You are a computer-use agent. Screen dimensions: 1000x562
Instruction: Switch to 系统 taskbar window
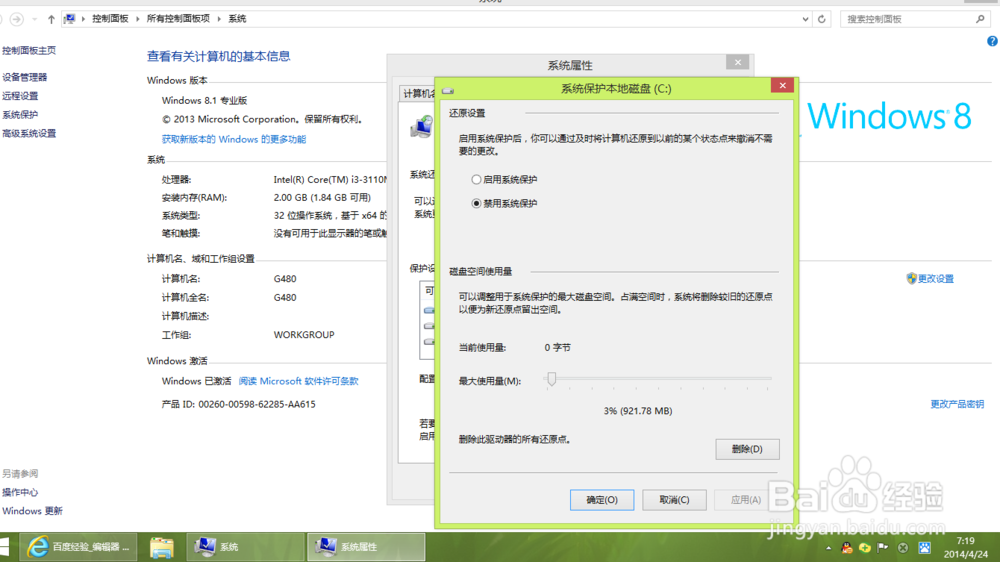tap(245, 547)
